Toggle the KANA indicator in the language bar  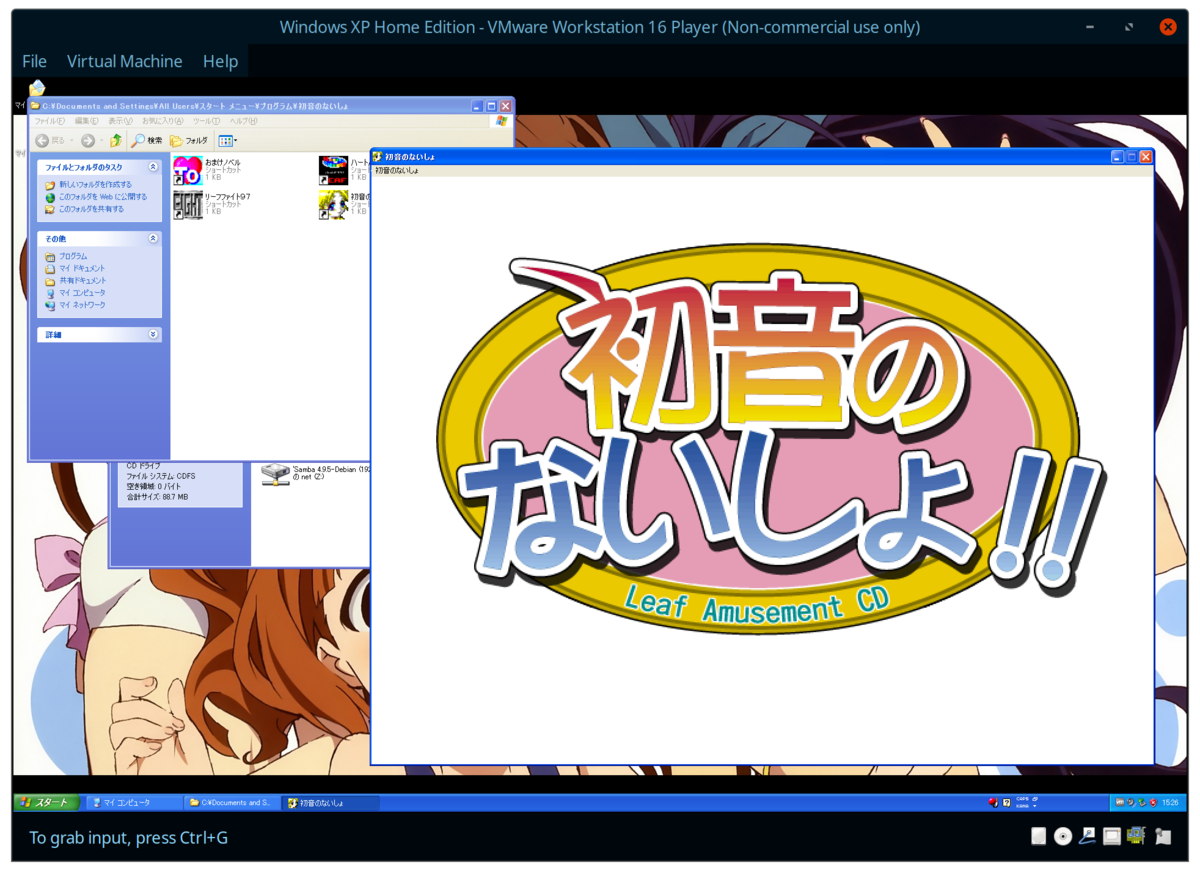(1021, 806)
